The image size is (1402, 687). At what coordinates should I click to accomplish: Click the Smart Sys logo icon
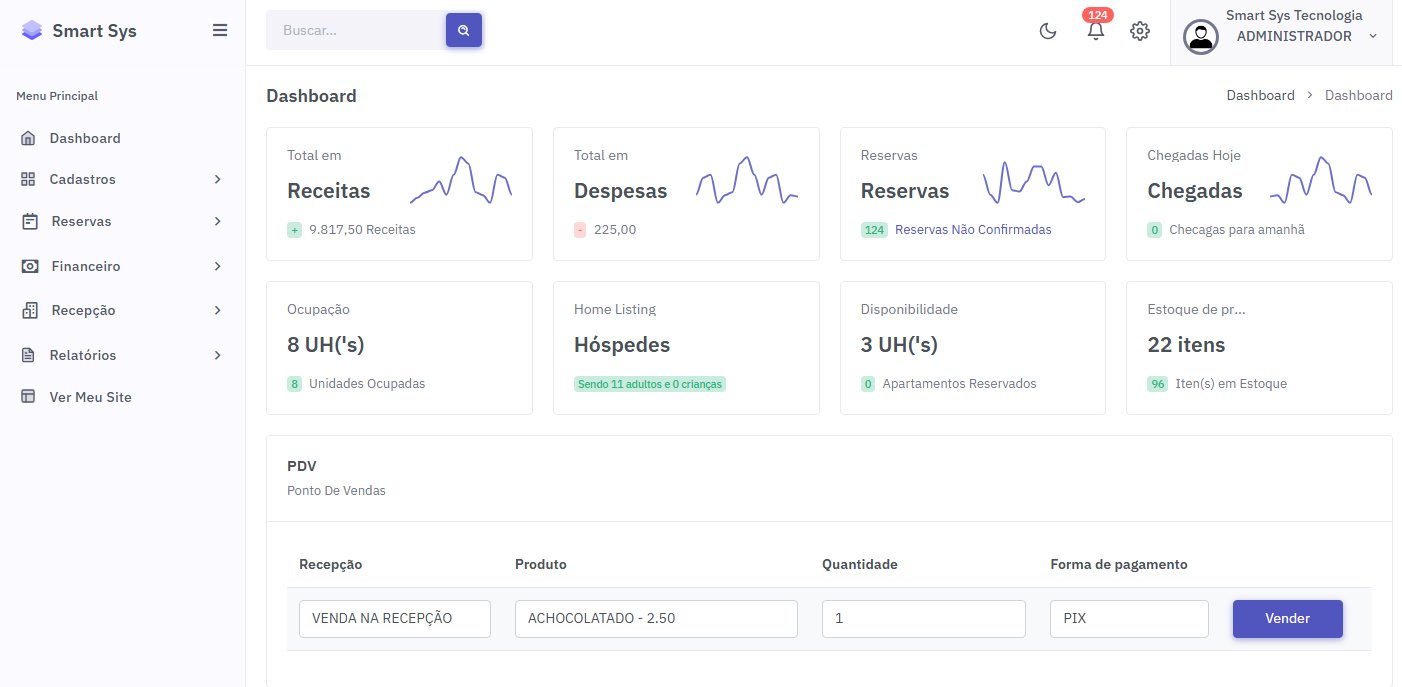32,31
